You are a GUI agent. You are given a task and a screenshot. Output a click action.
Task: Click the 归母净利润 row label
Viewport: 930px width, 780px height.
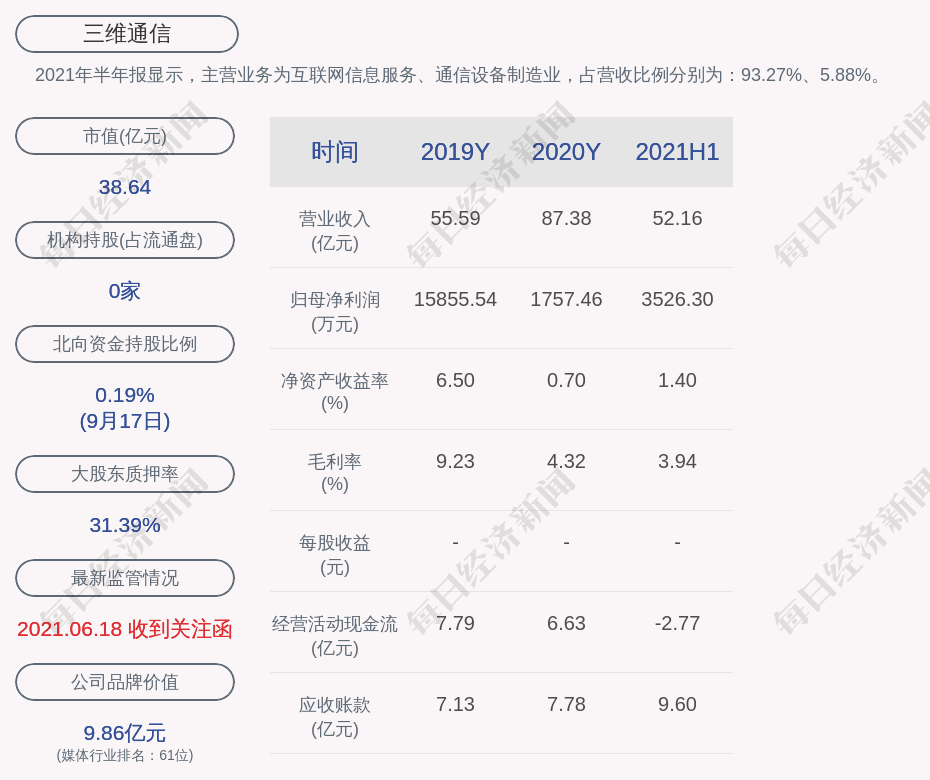[335, 312]
